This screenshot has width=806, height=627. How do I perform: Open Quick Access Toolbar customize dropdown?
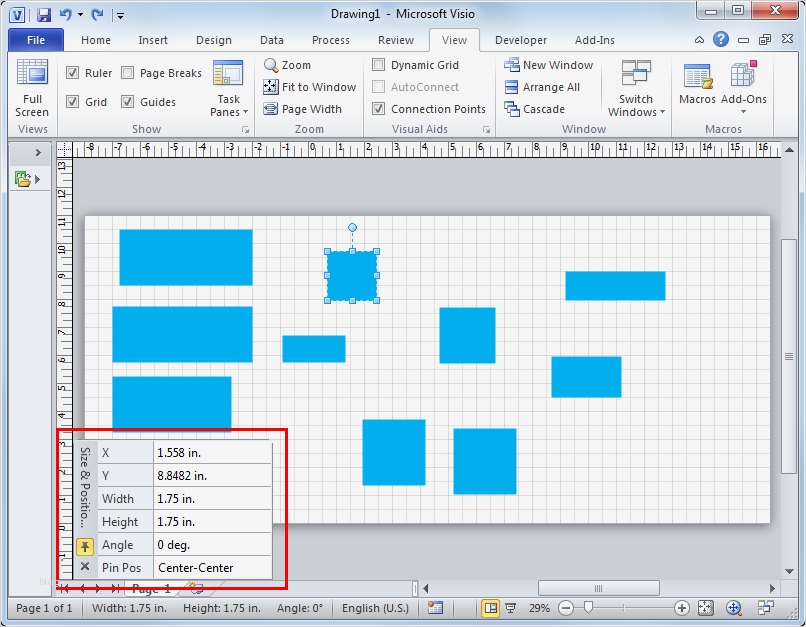(120, 15)
